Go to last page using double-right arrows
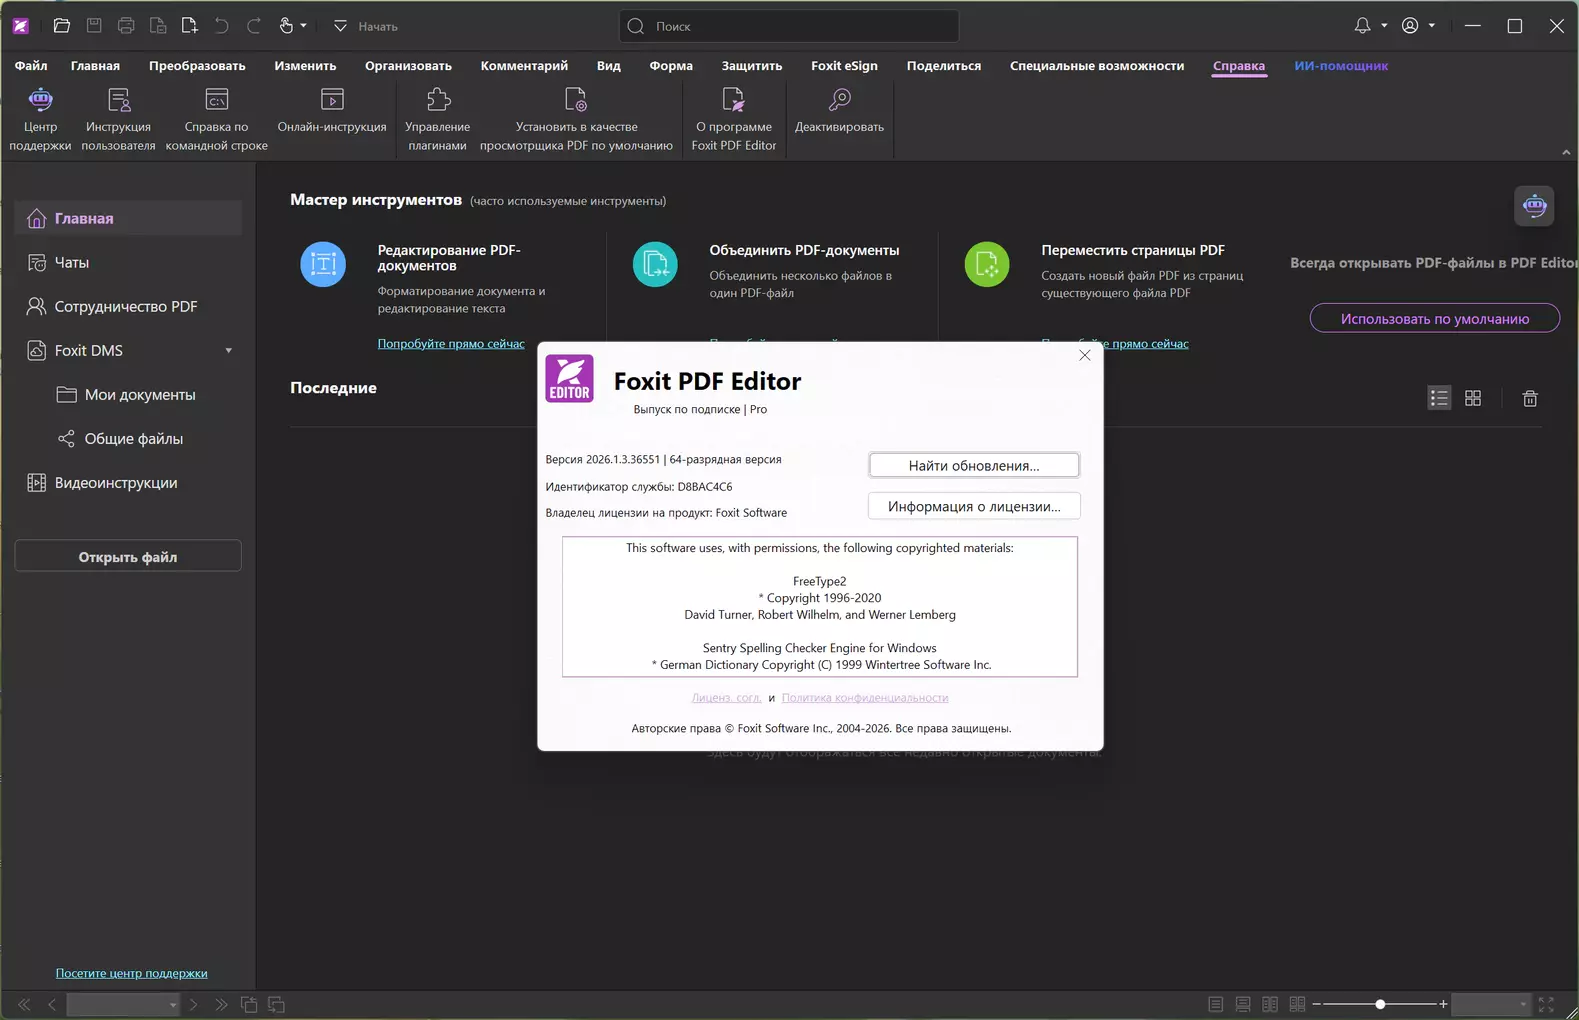The width and height of the screenshot is (1579, 1020). point(221,1004)
